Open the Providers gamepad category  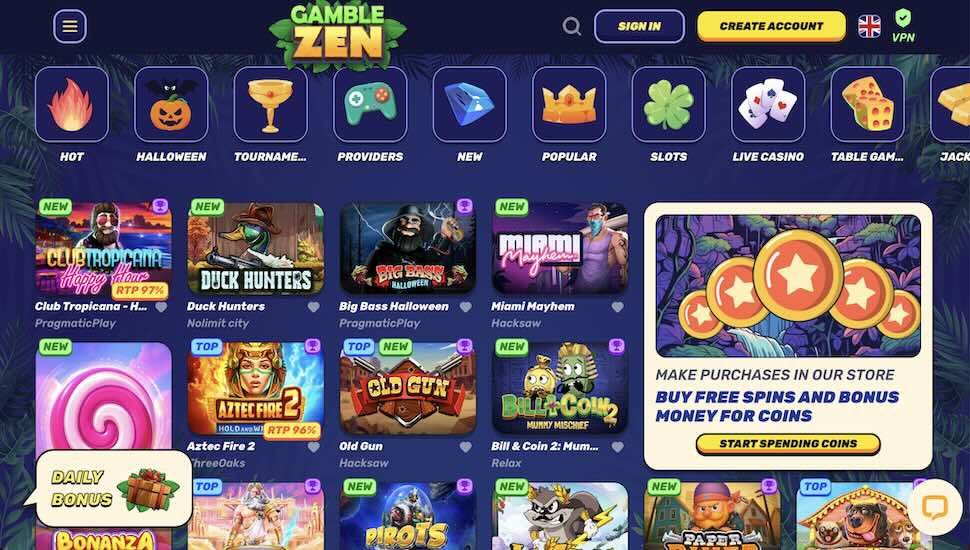pos(370,105)
